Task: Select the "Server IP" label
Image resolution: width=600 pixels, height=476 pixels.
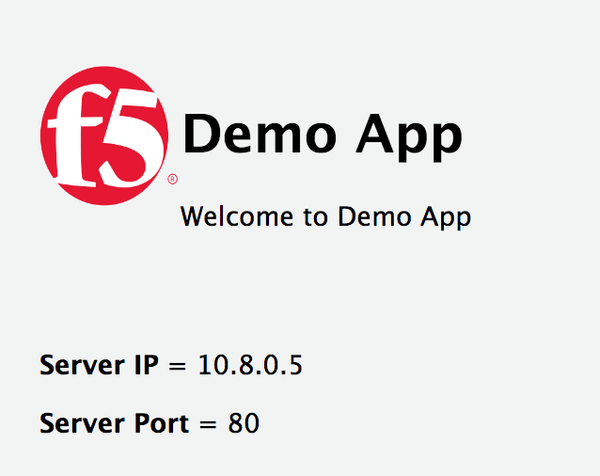Action: [x=99, y=365]
